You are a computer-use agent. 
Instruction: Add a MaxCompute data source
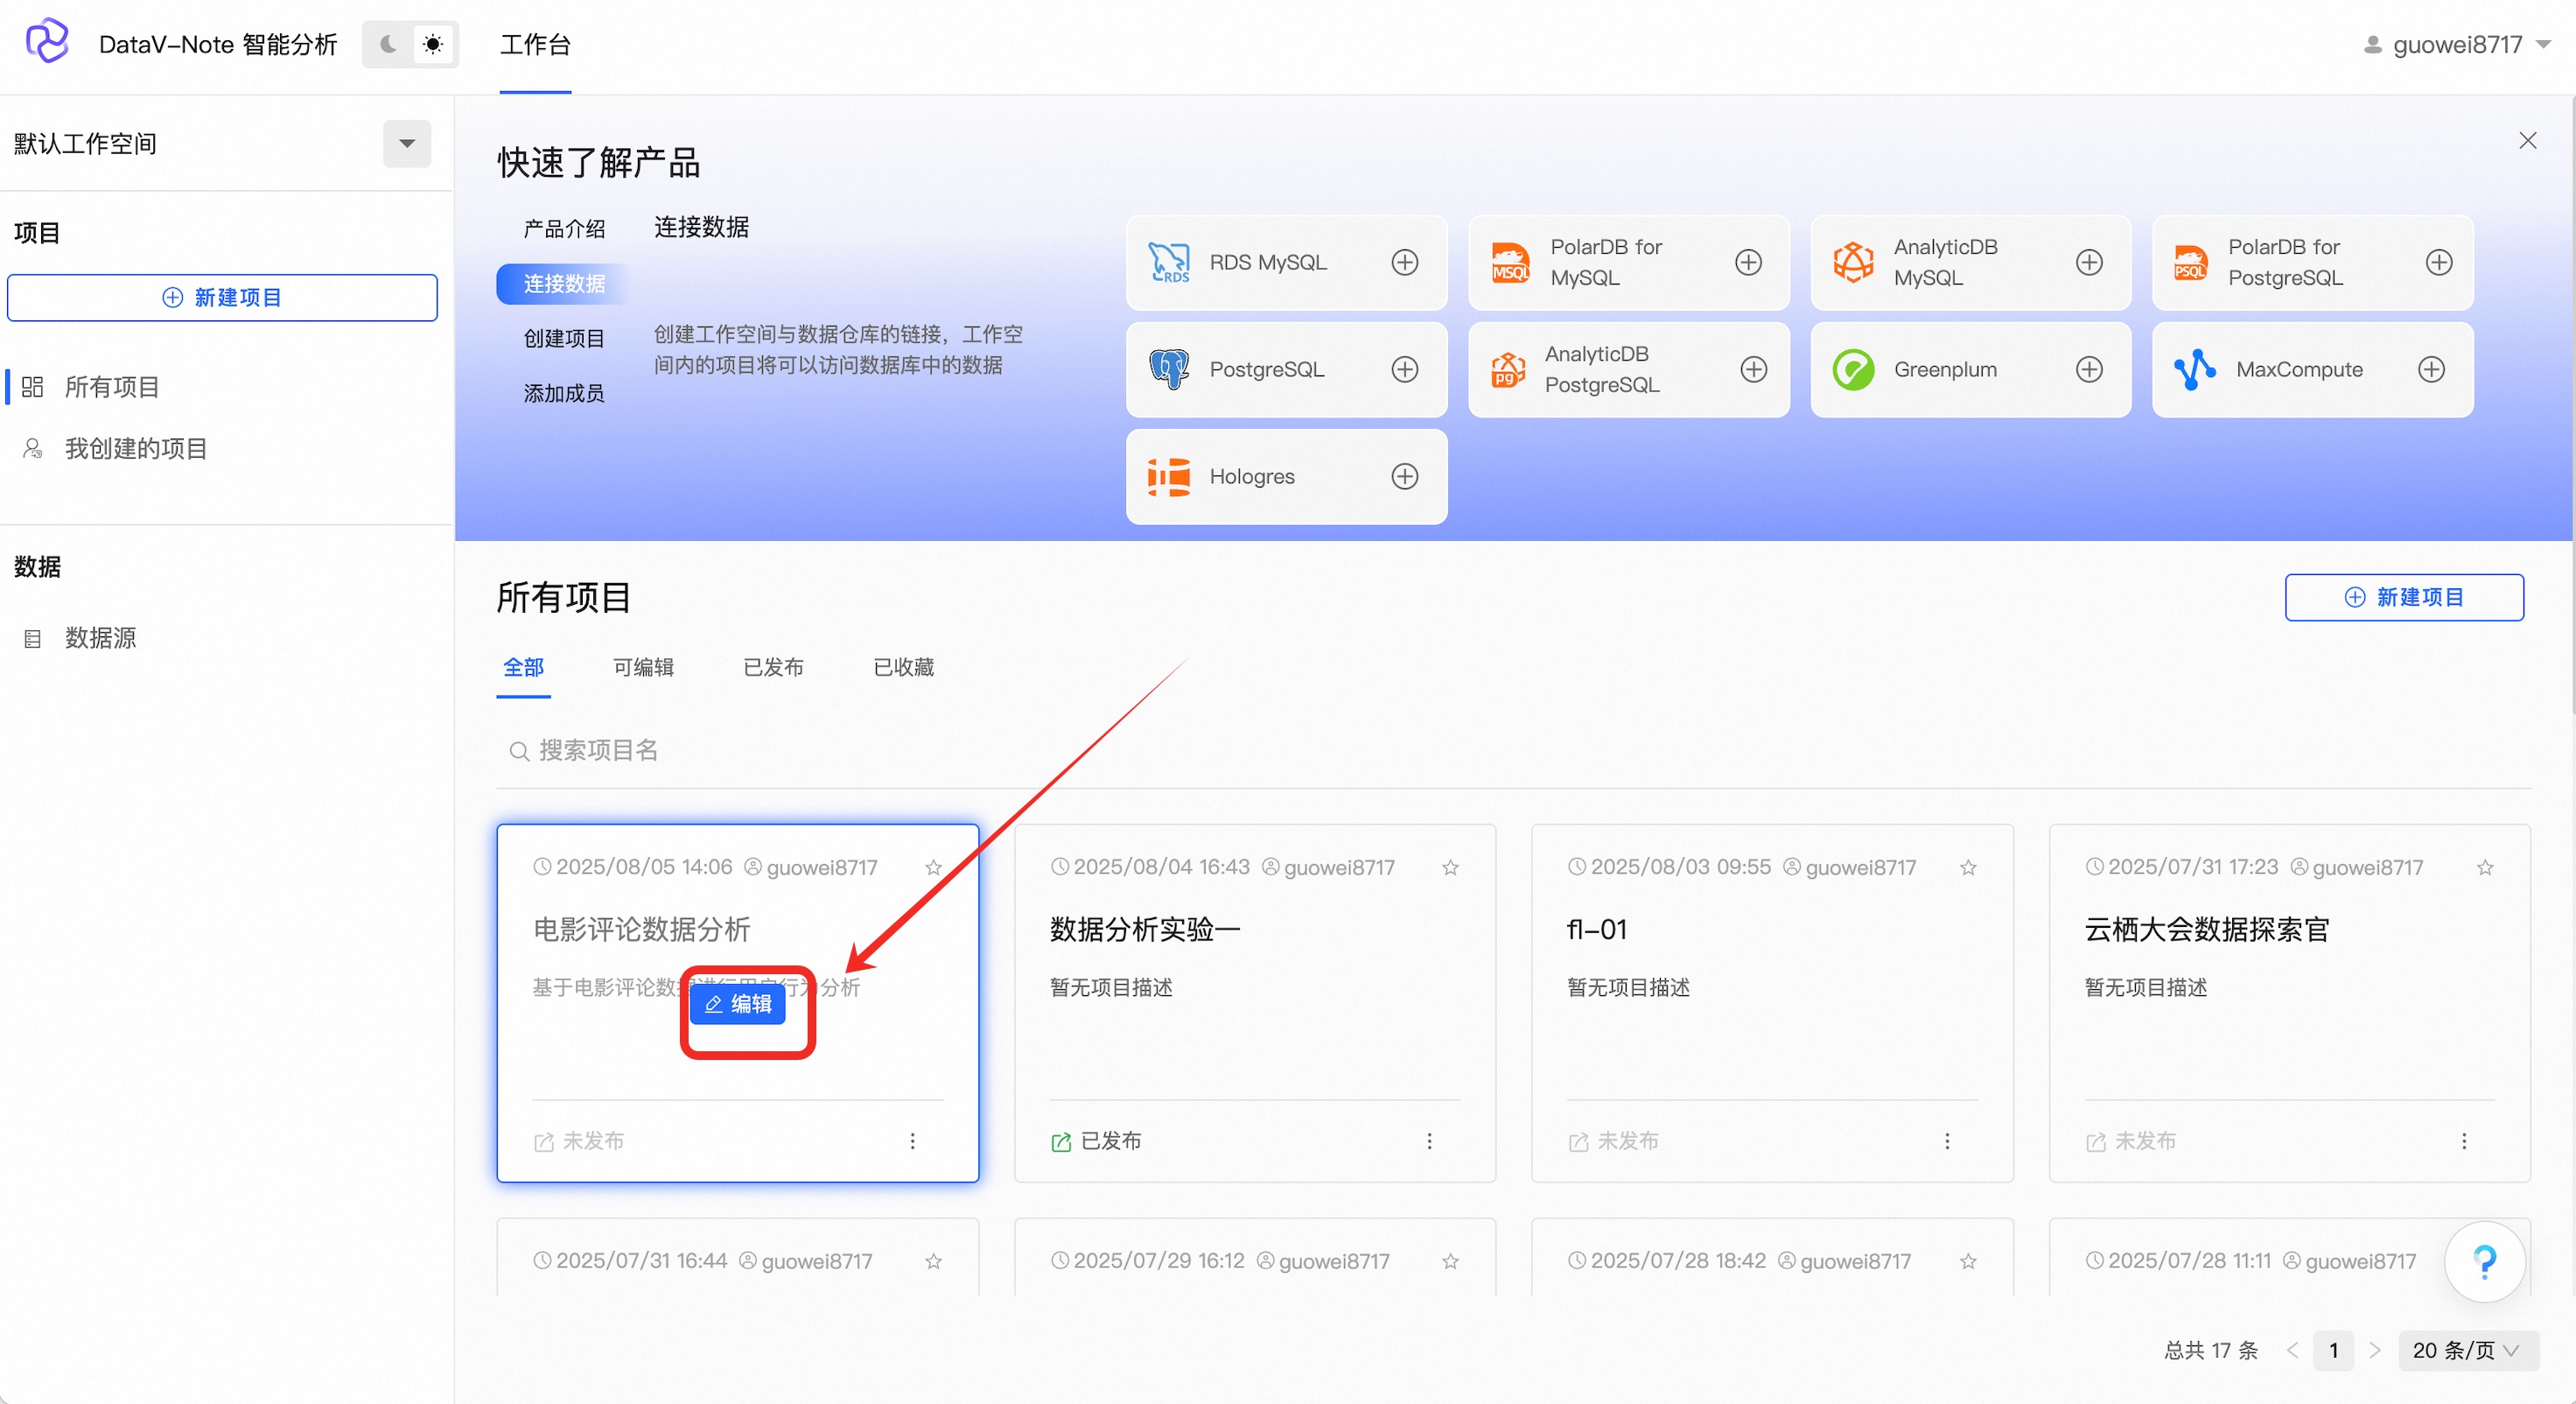[2431, 369]
